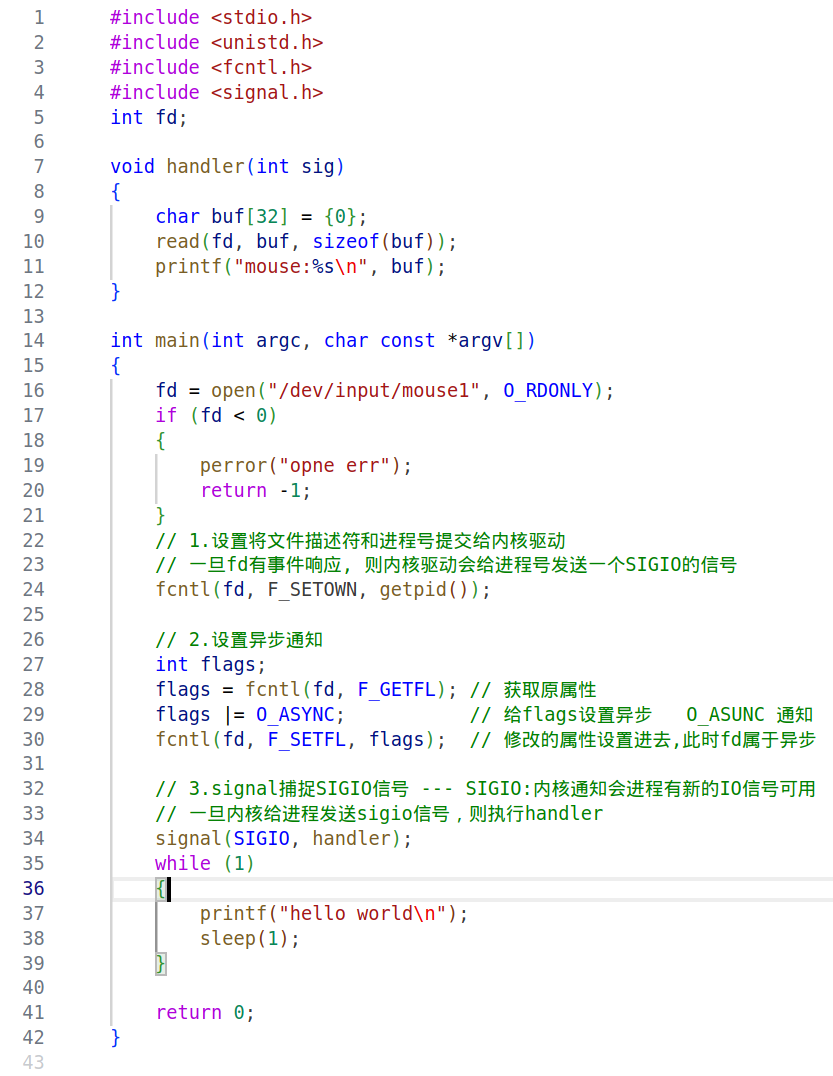The width and height of the screenshot is (833, 1076).
Task: Click the 'while (1)' loop header
Action: (204, 863)
